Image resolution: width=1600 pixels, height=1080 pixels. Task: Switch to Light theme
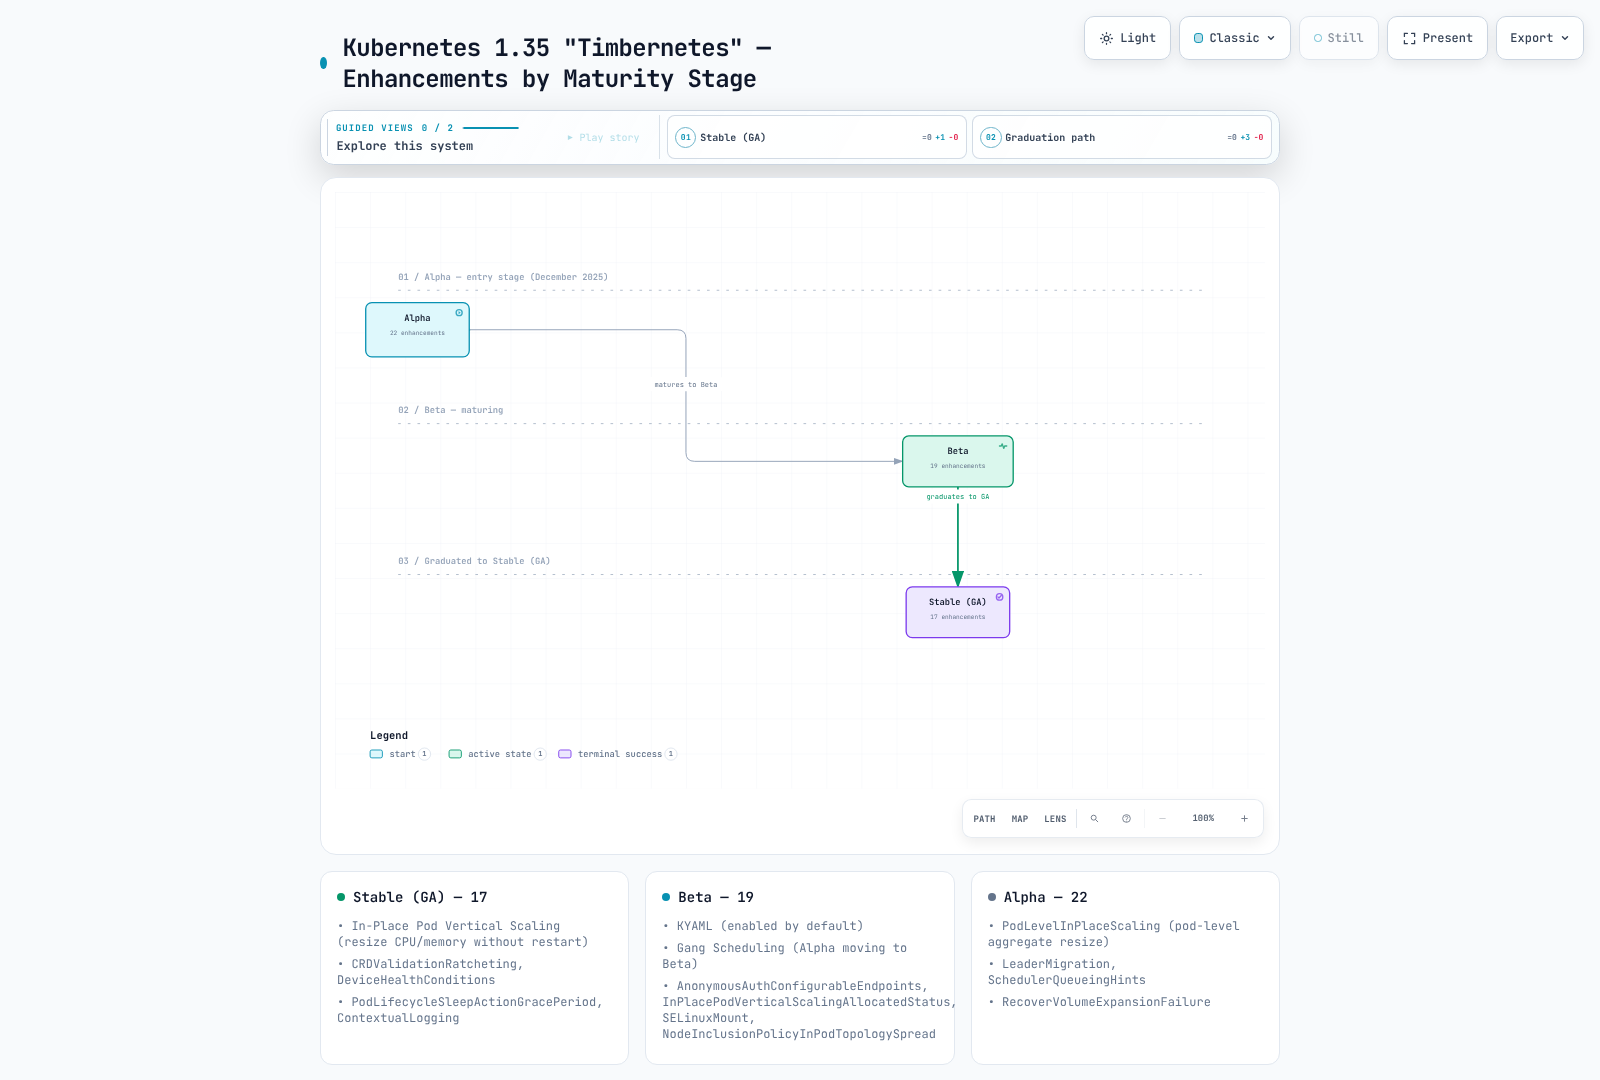coord(1127,38)
